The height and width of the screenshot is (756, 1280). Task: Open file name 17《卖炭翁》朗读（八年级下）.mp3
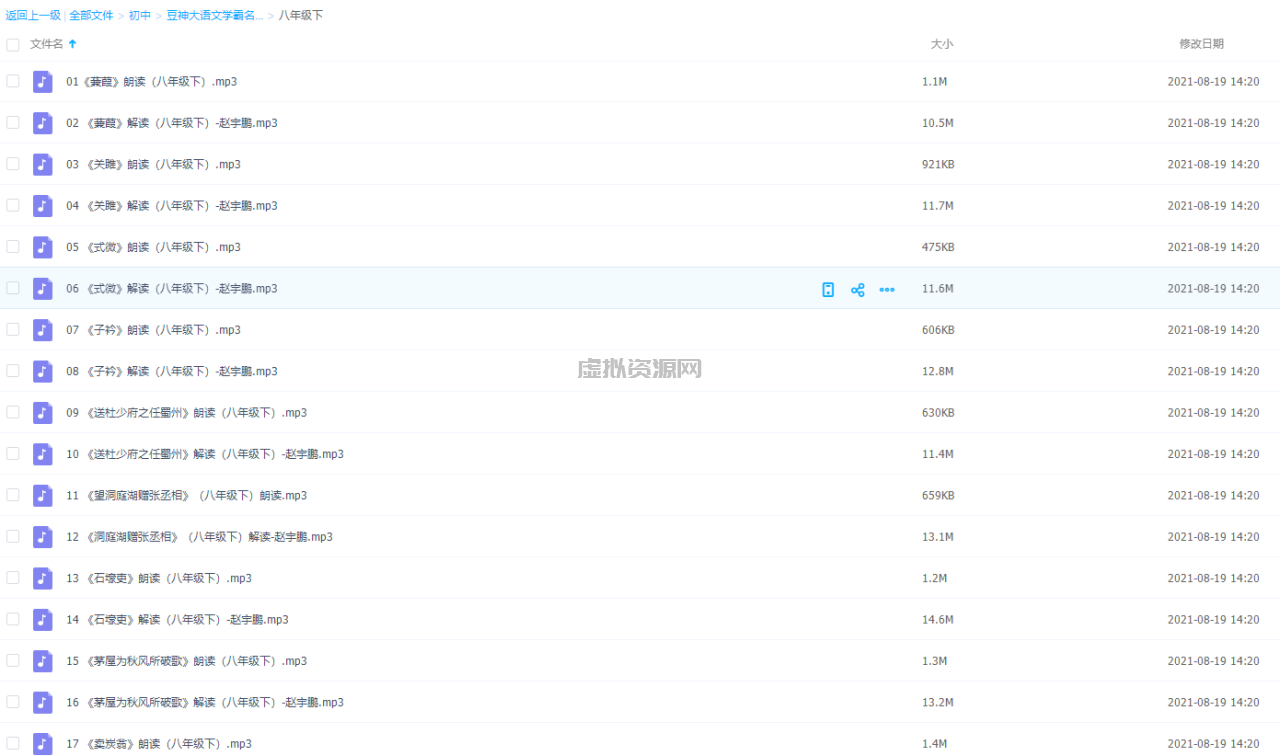point(159,744)
